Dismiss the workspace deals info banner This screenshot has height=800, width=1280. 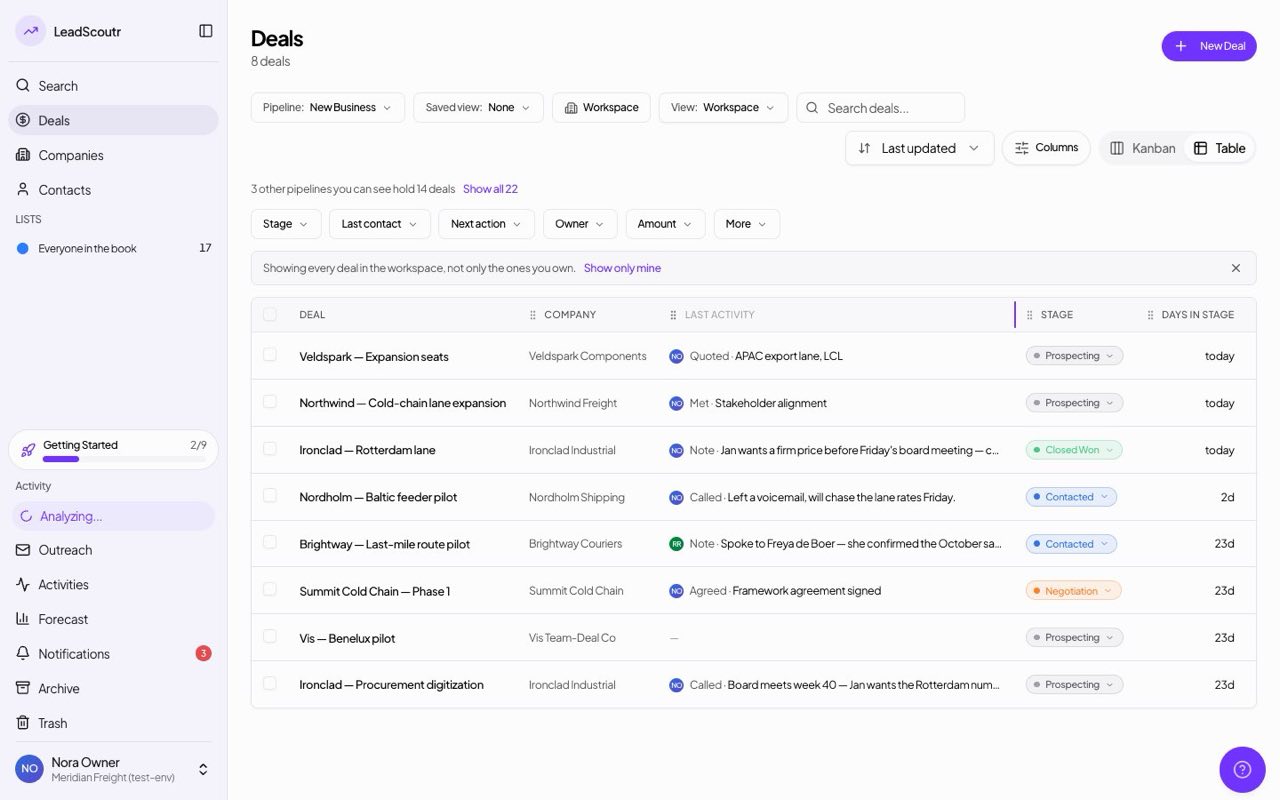[1236, 268]
